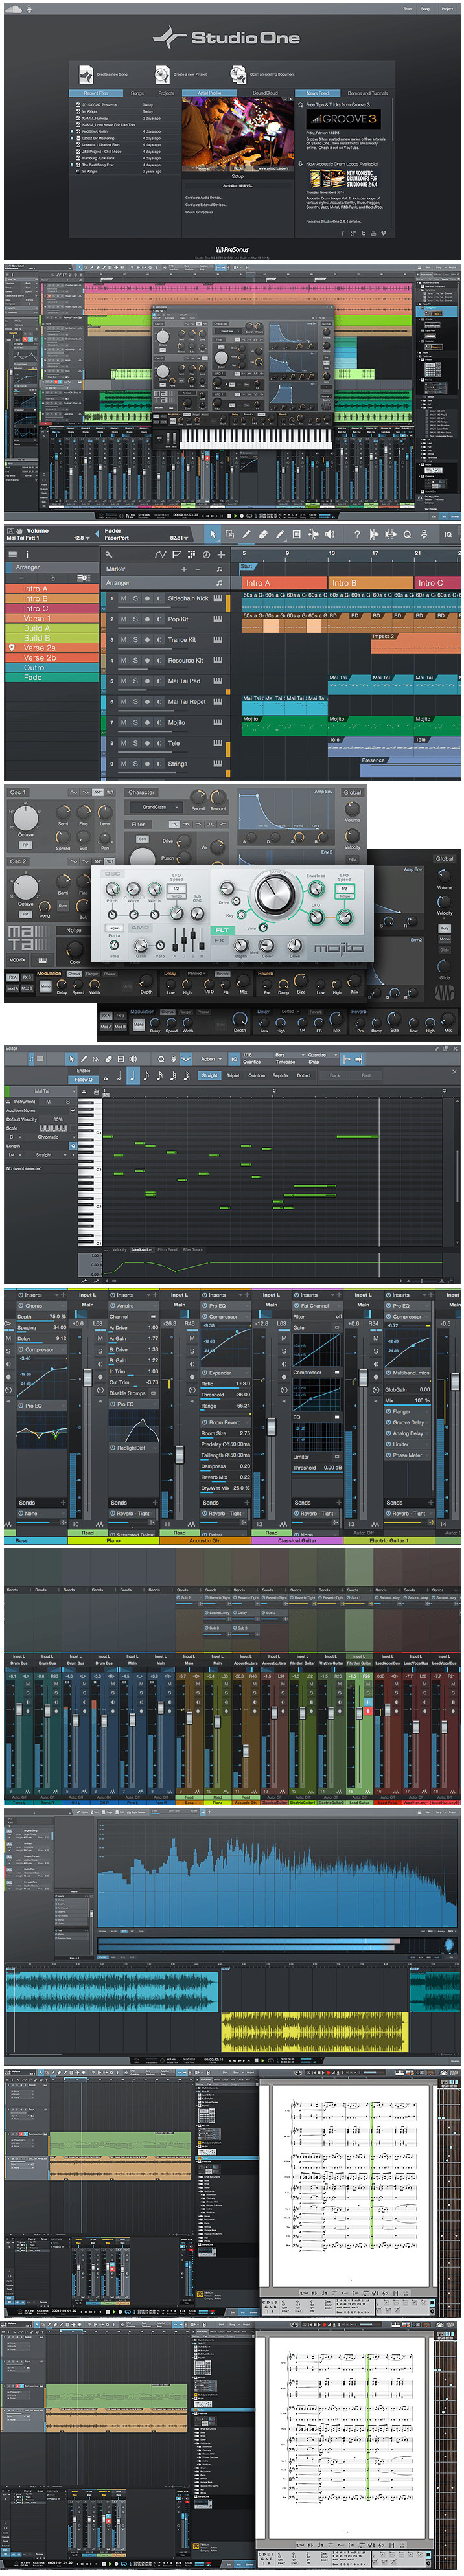Click the Create a new Project icon
464x2576 pixels.
[x=162, y=74]
